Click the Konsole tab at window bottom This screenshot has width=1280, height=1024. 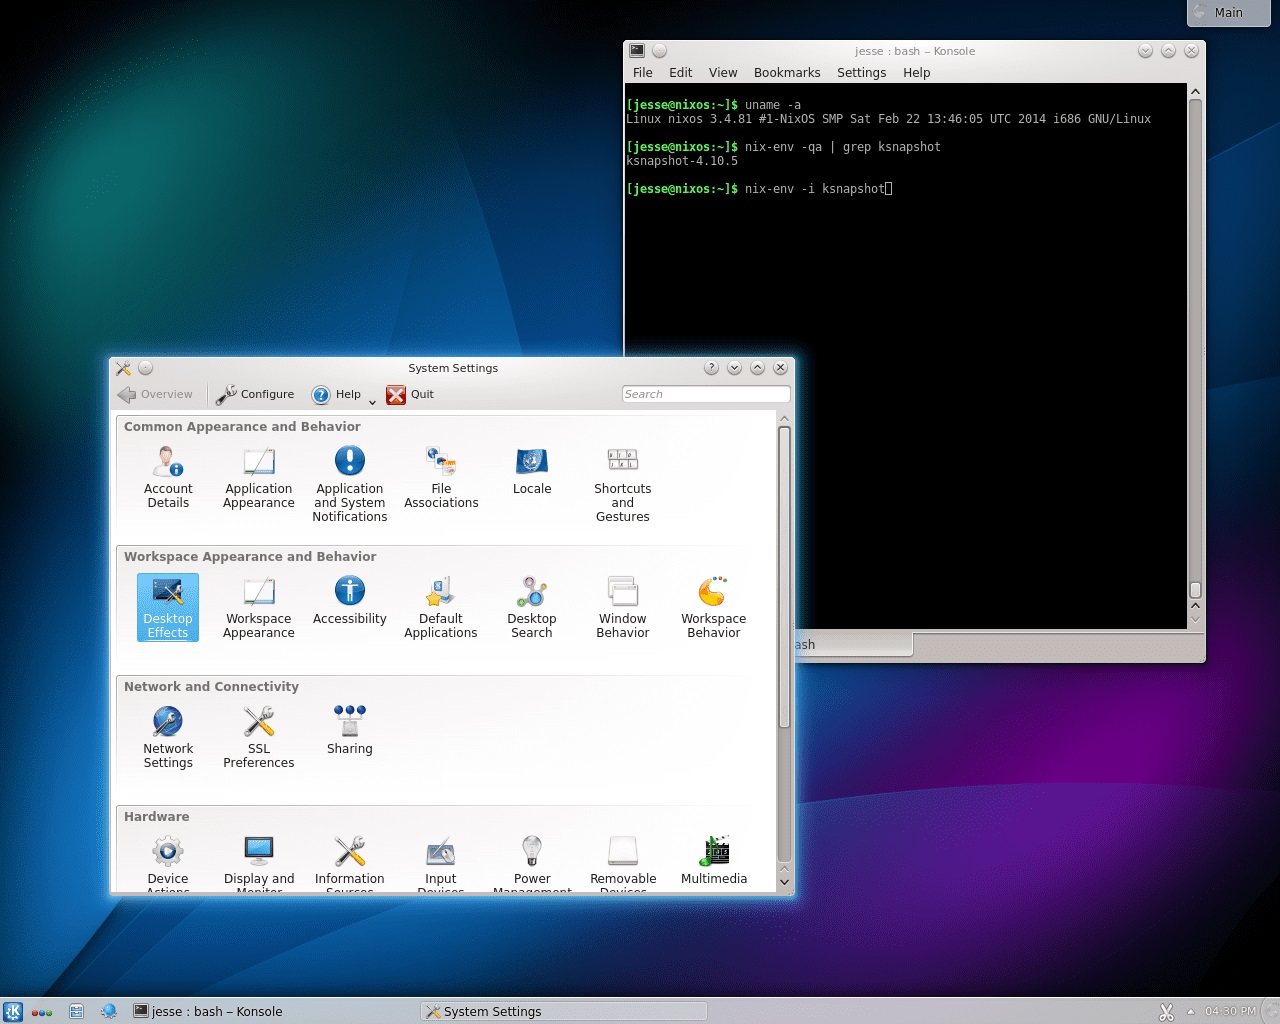pyautogui.click(x=853, y=645)
